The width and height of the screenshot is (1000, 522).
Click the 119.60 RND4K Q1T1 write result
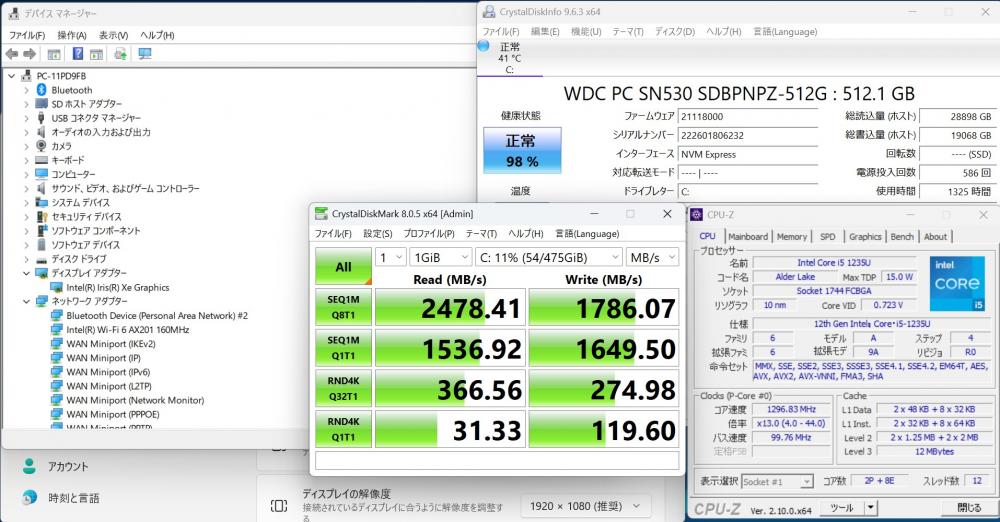pos(603,430)
